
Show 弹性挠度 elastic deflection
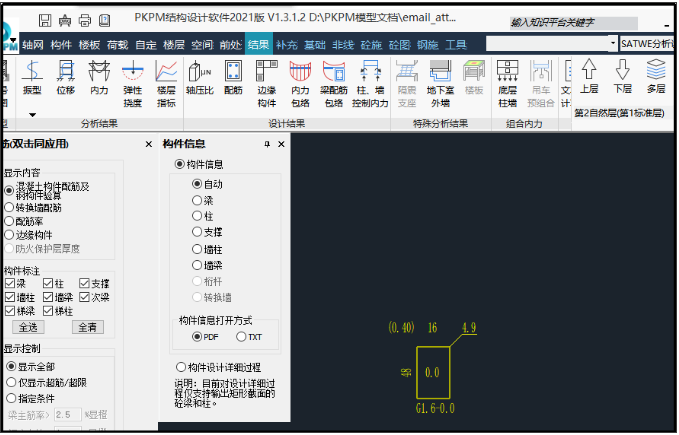tap(133, 84)
